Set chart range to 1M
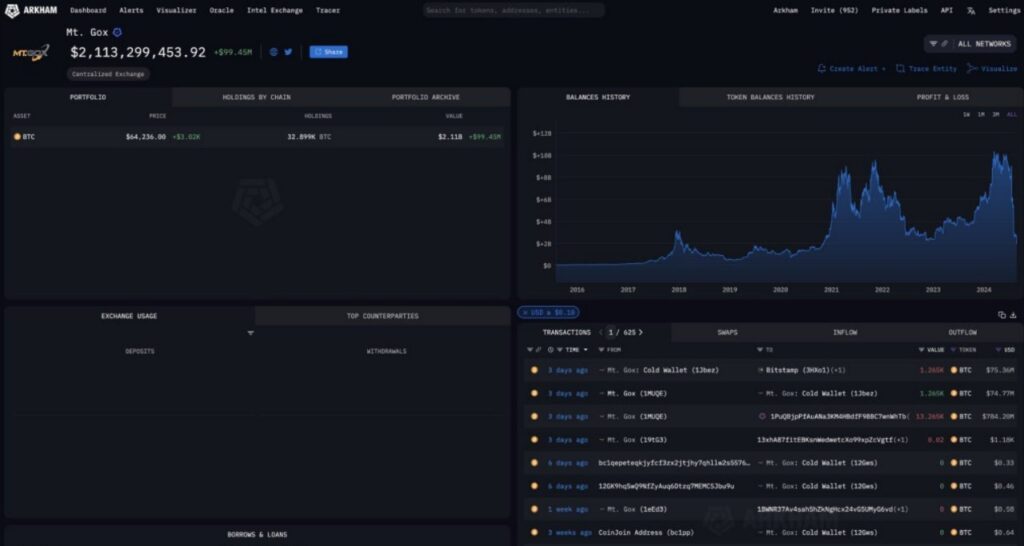 click(981, 115)
